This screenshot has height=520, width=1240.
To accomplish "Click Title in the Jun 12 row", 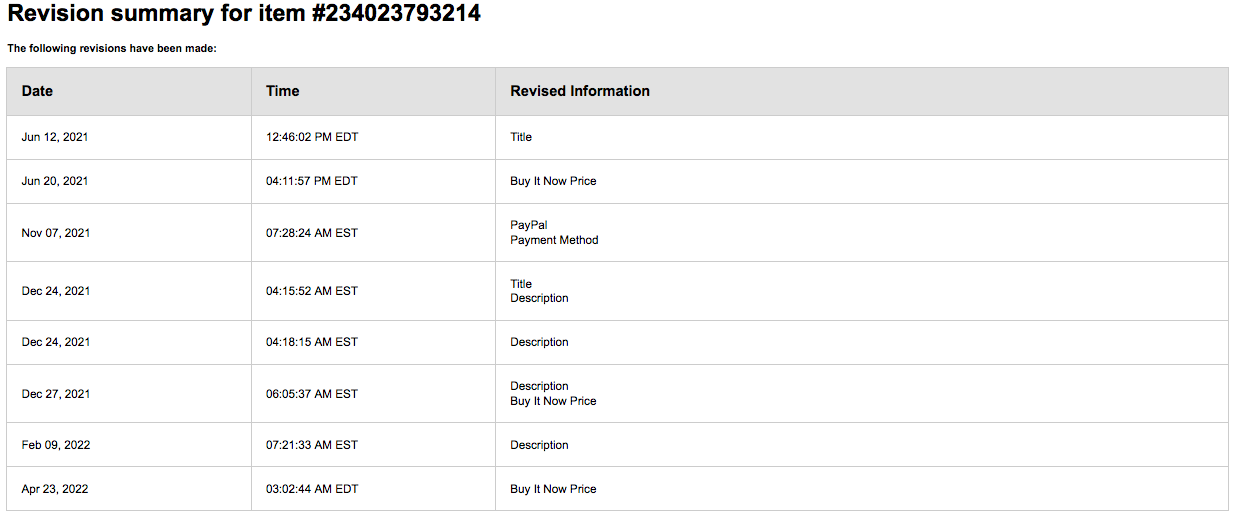I will pyautogui.click(x=521, y=137).
